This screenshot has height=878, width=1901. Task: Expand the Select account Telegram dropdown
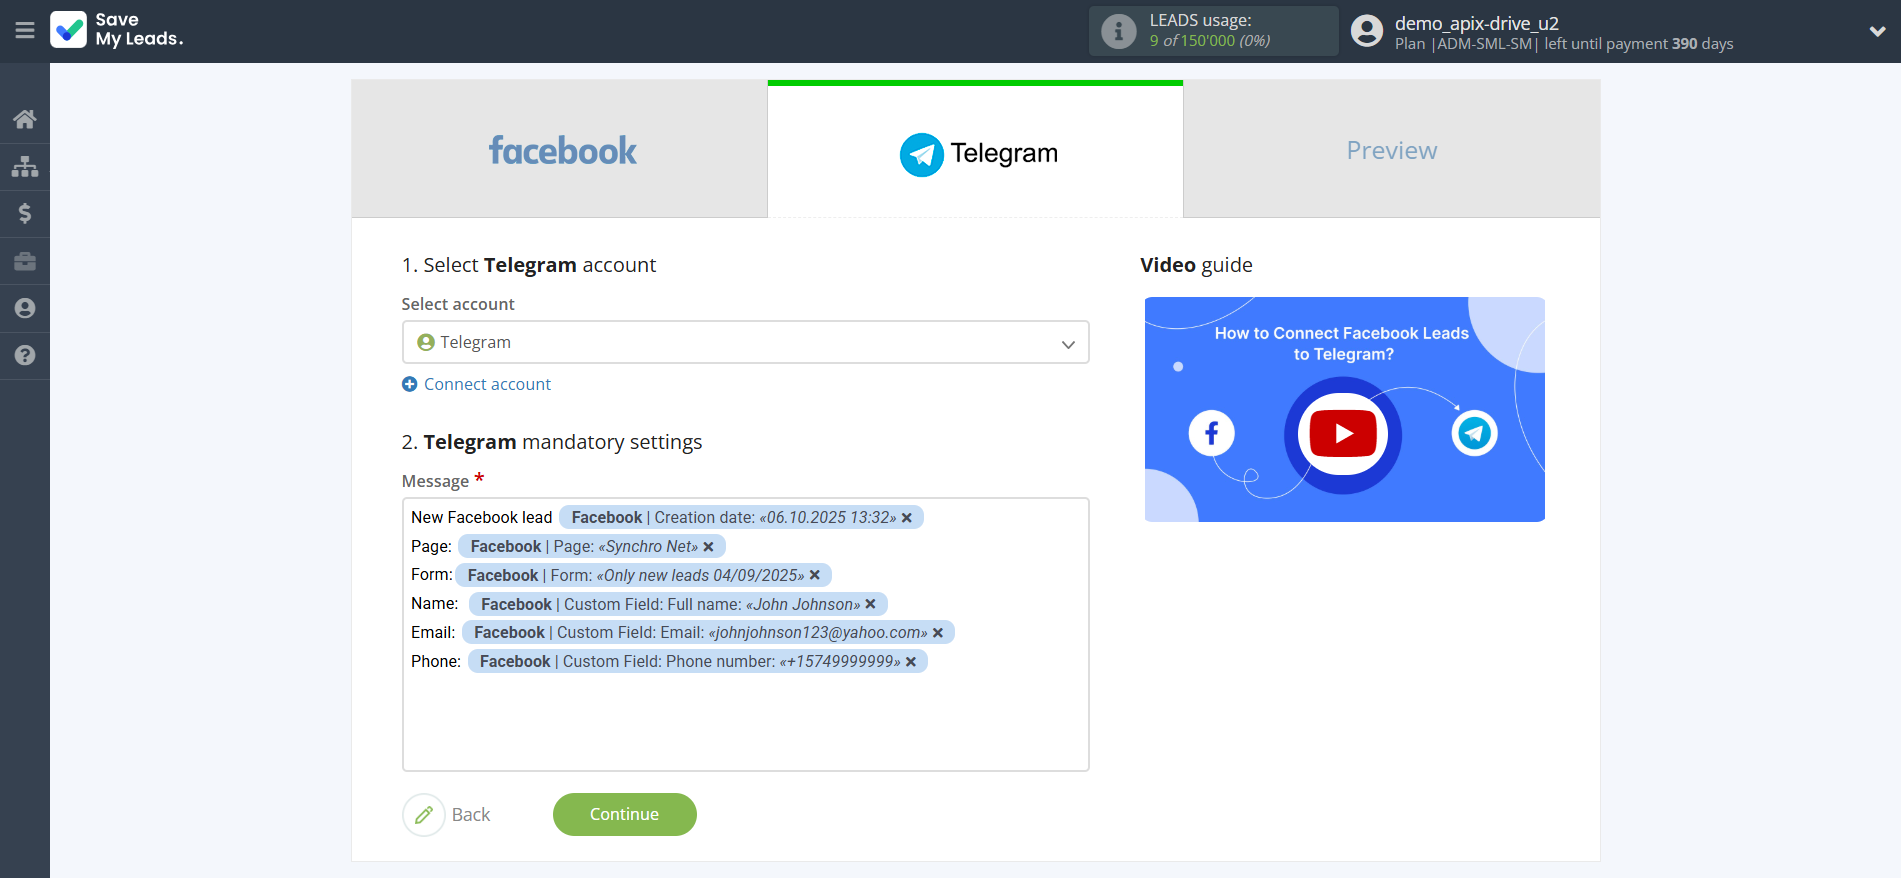tap(745, 342)
